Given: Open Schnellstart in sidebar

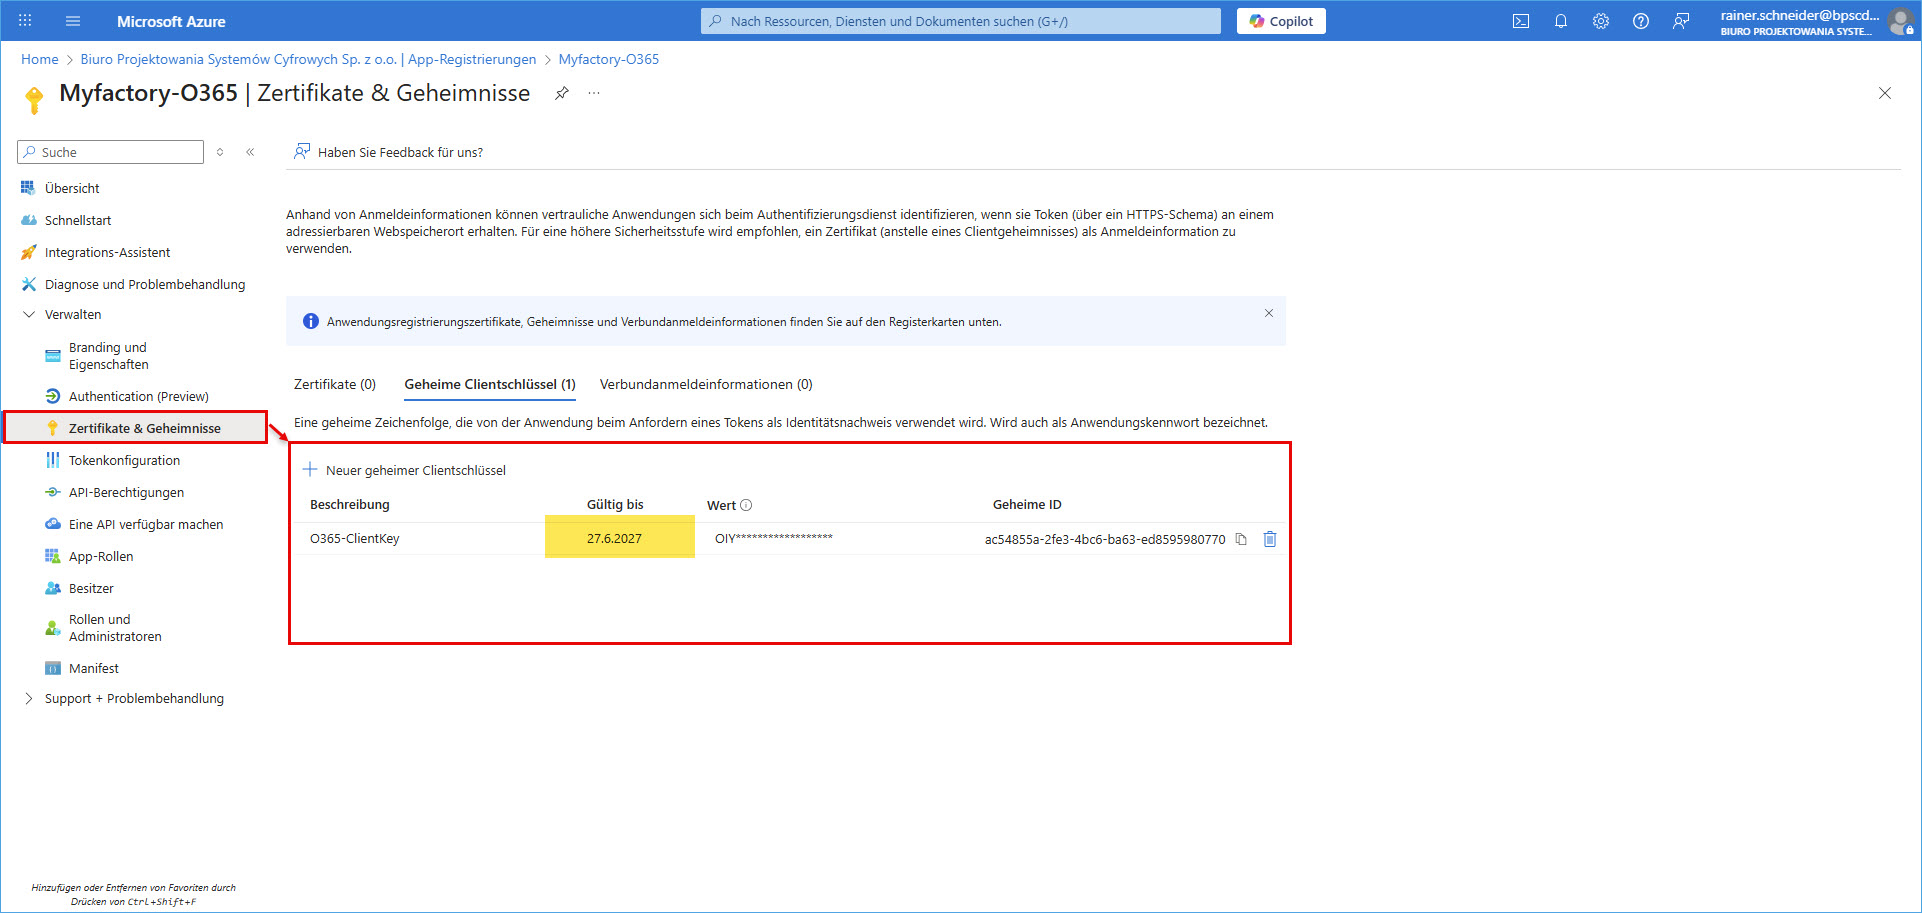Looking at the screenshot, I should pyautogui.click(x=78, y=220).
